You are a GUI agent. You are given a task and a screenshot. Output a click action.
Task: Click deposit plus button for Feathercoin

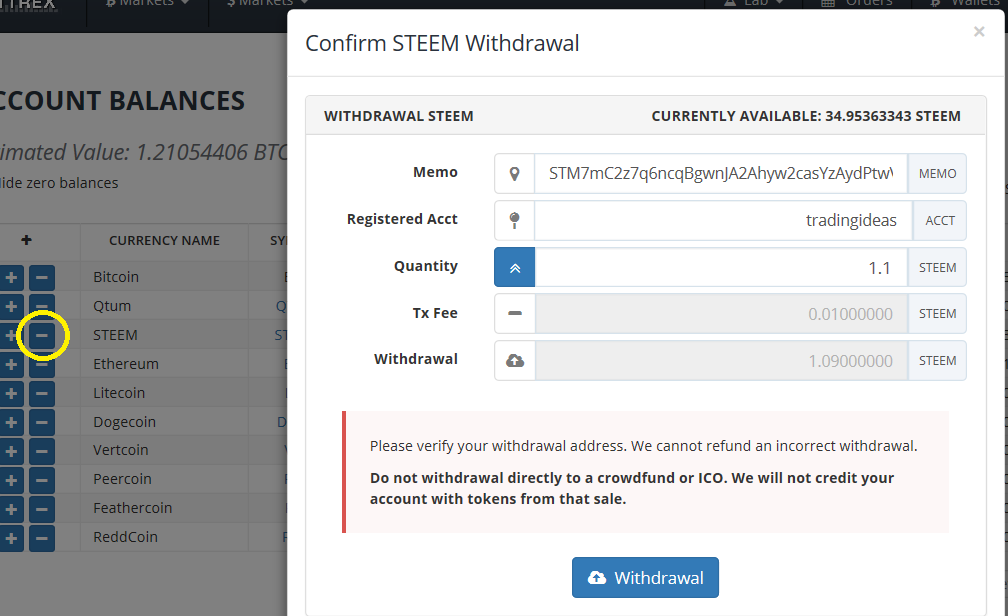(x=11, y=509)
